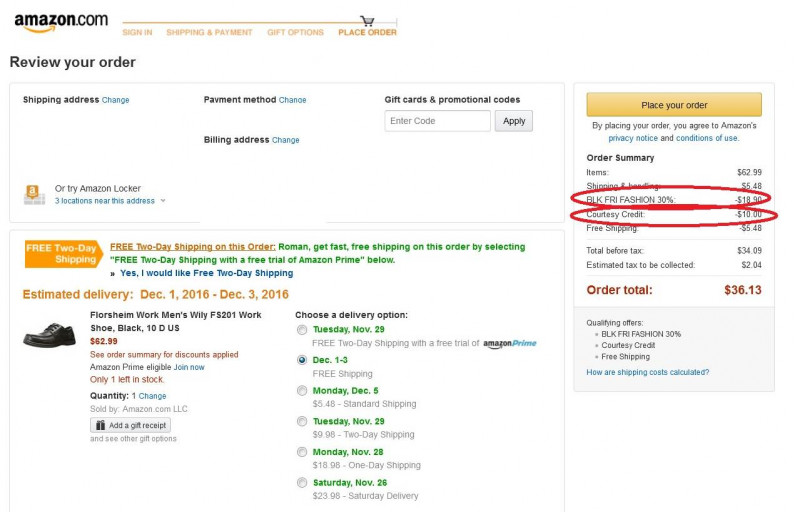Open the black Florsheim shoe thumbnail
The image size is (800, 512).
tap(49, 335)
